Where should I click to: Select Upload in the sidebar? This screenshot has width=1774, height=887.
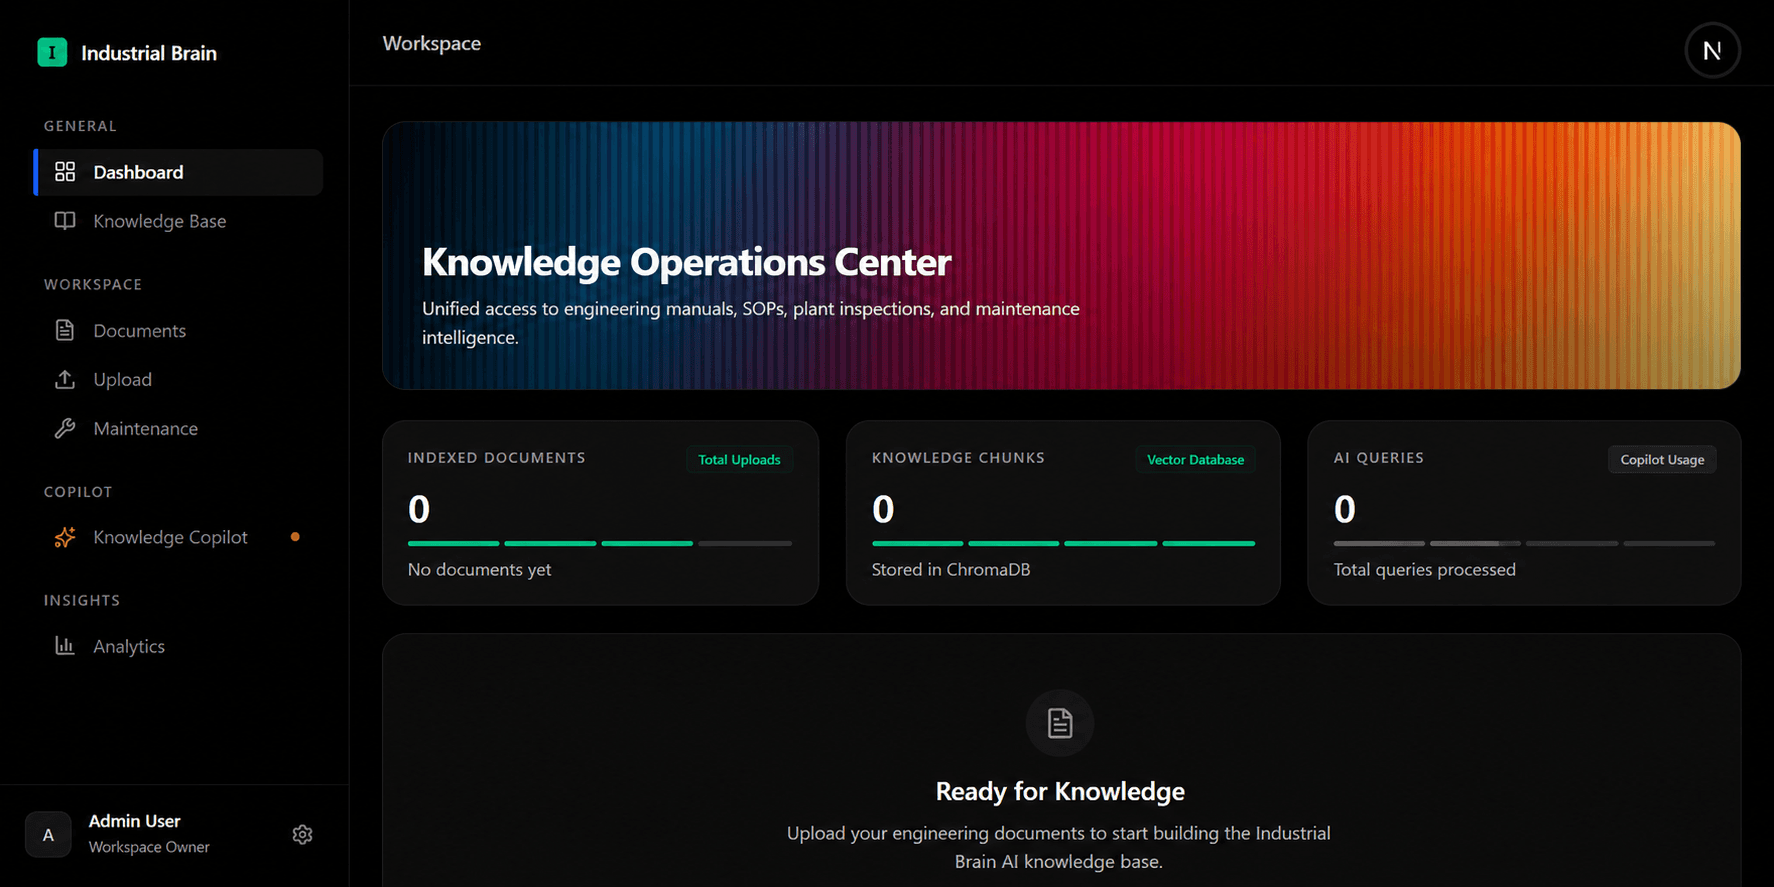click(178, 379)
